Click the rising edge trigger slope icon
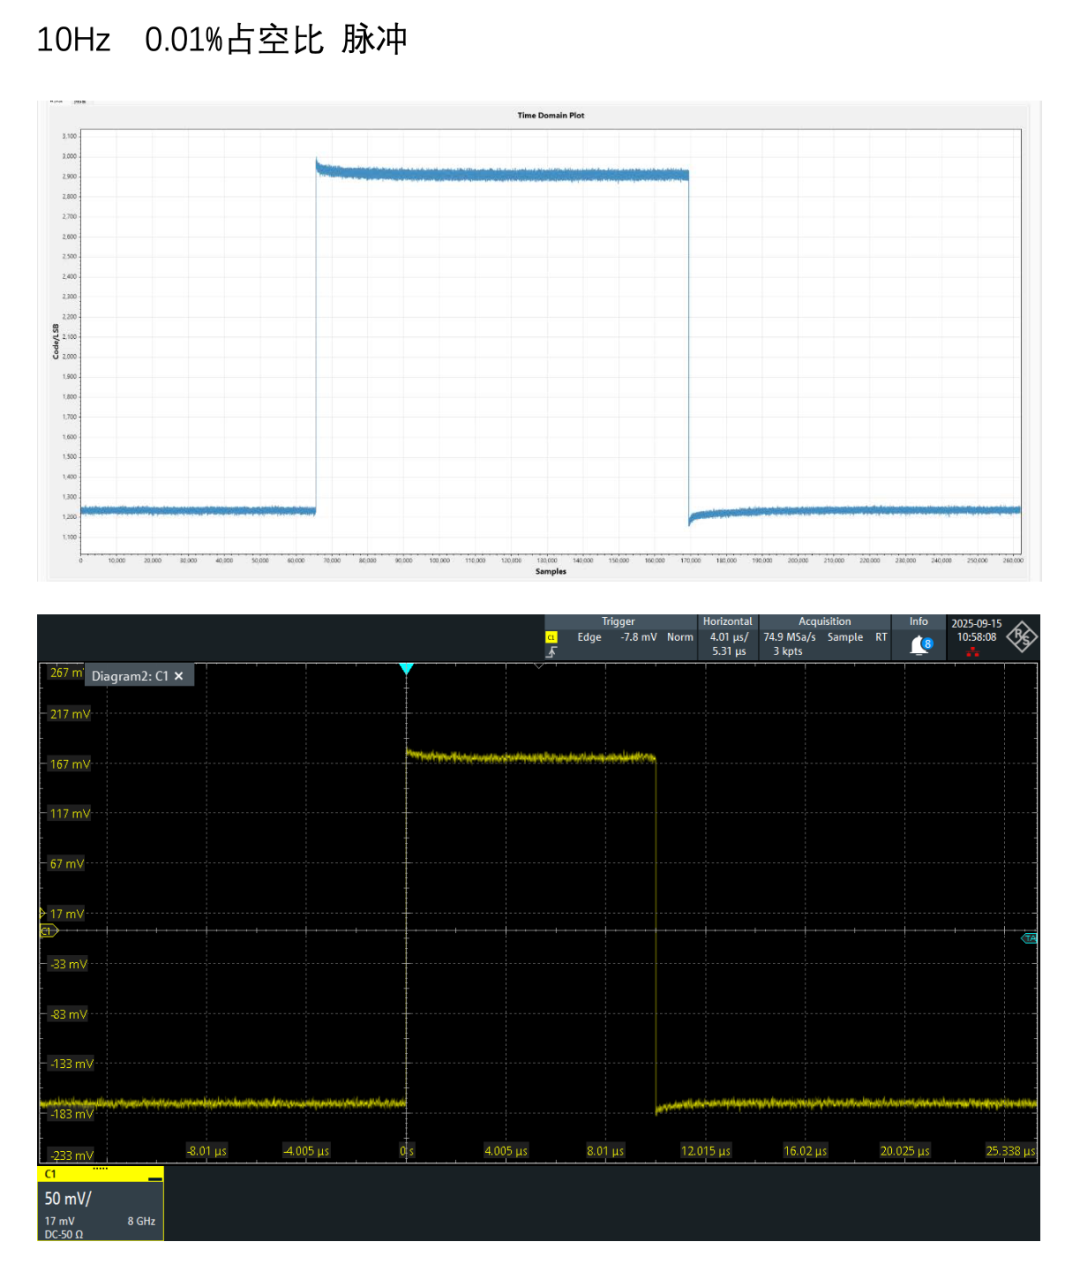 click(x=551, y=651)
